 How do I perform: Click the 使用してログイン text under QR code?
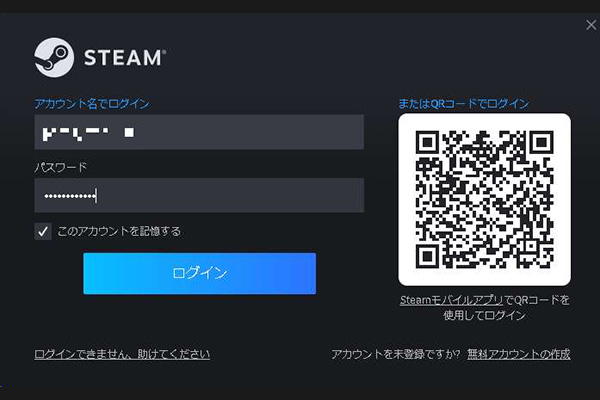point(484,315)
